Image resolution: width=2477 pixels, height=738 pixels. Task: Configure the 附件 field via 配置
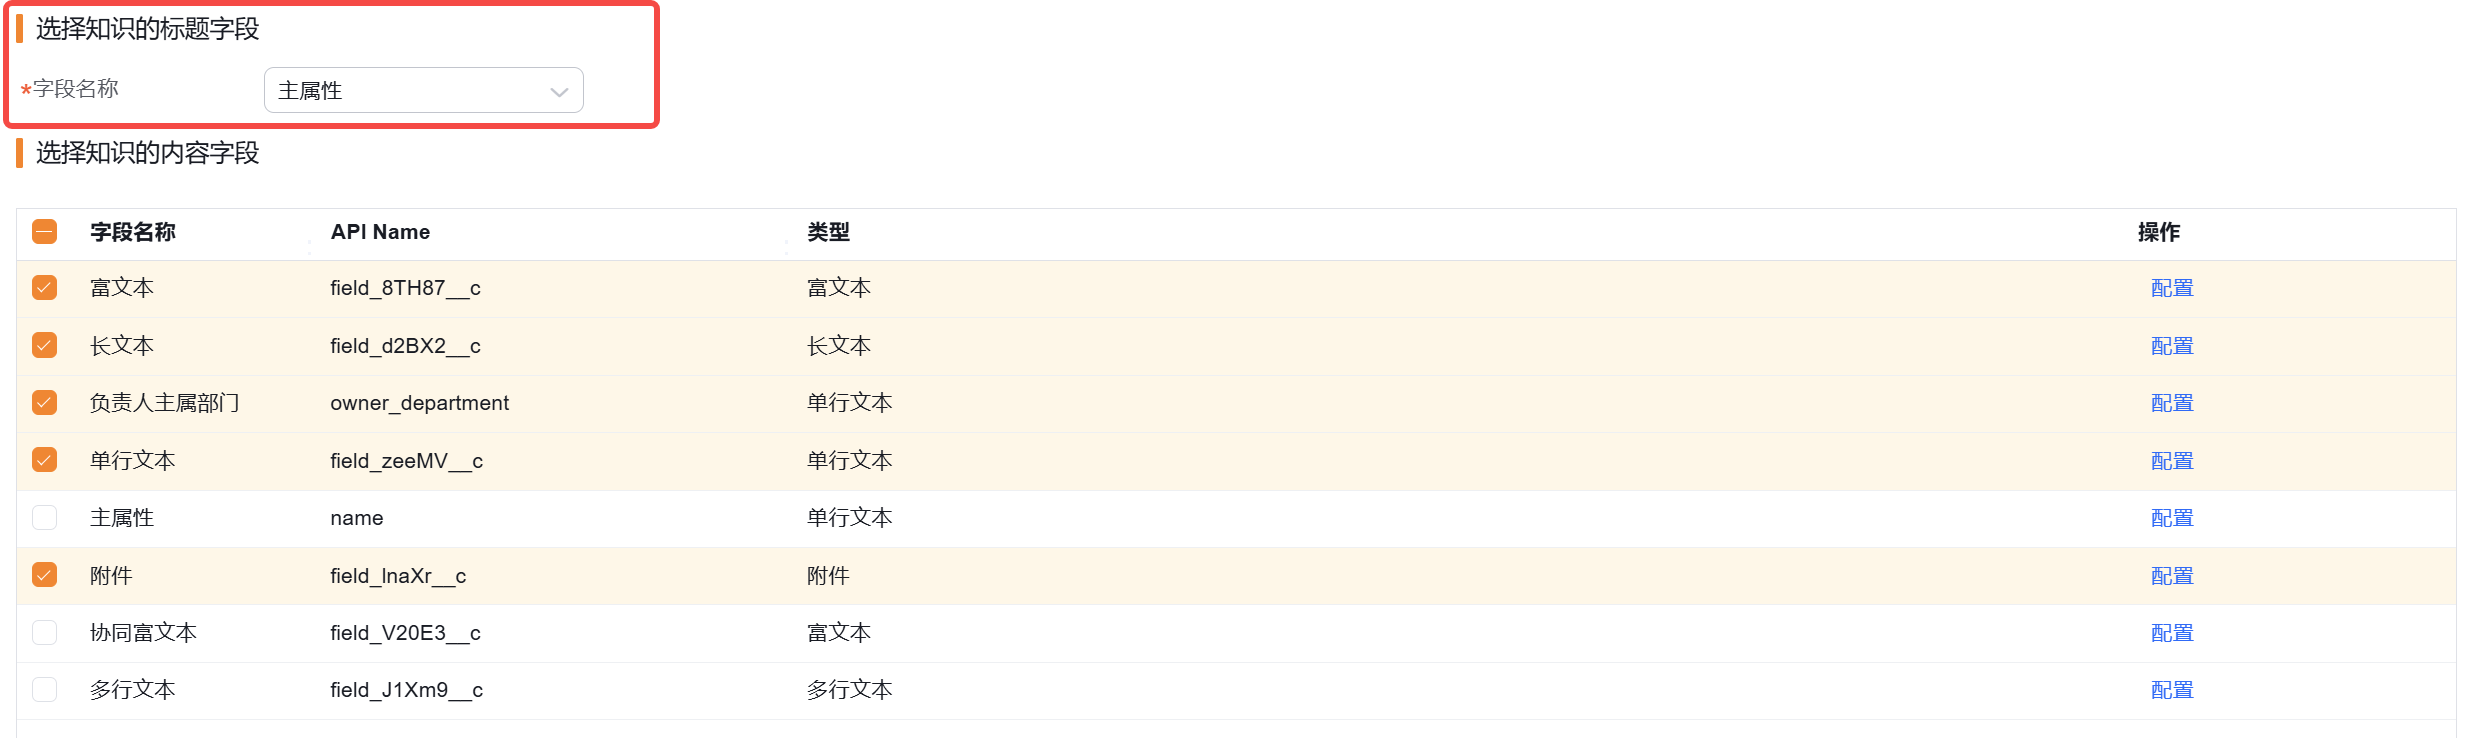[x=2171, y=576]
